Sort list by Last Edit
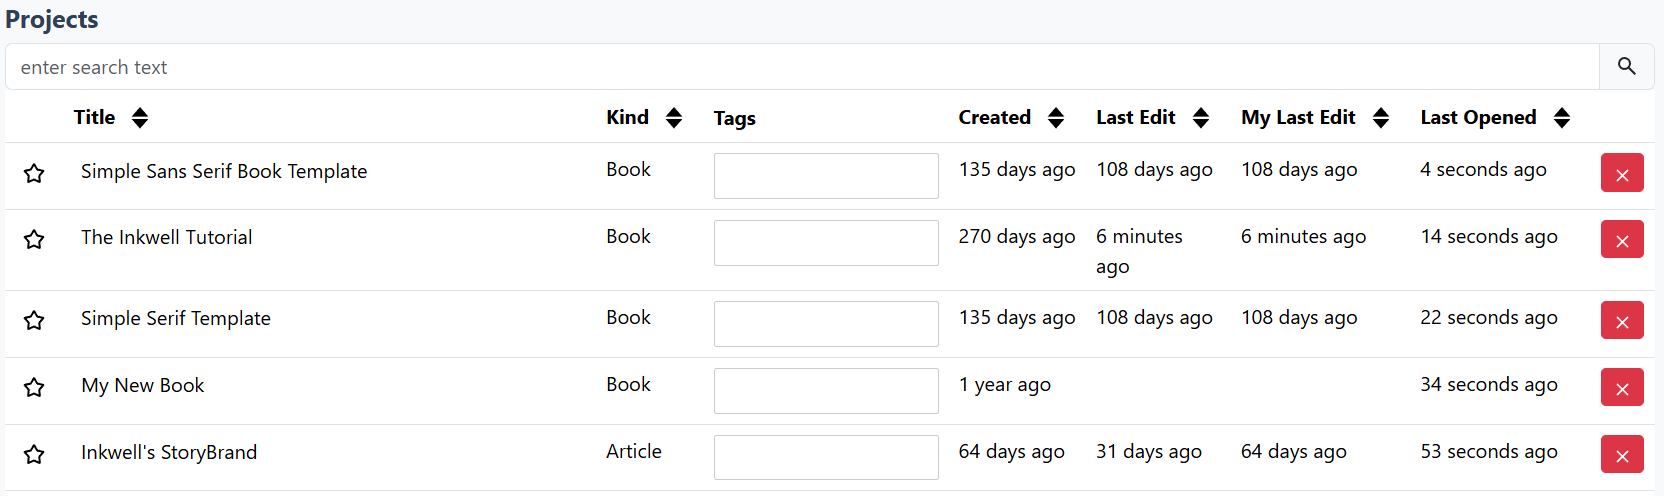The image size is (1664, 496). pyautogui.click(x=1201, y=118)
